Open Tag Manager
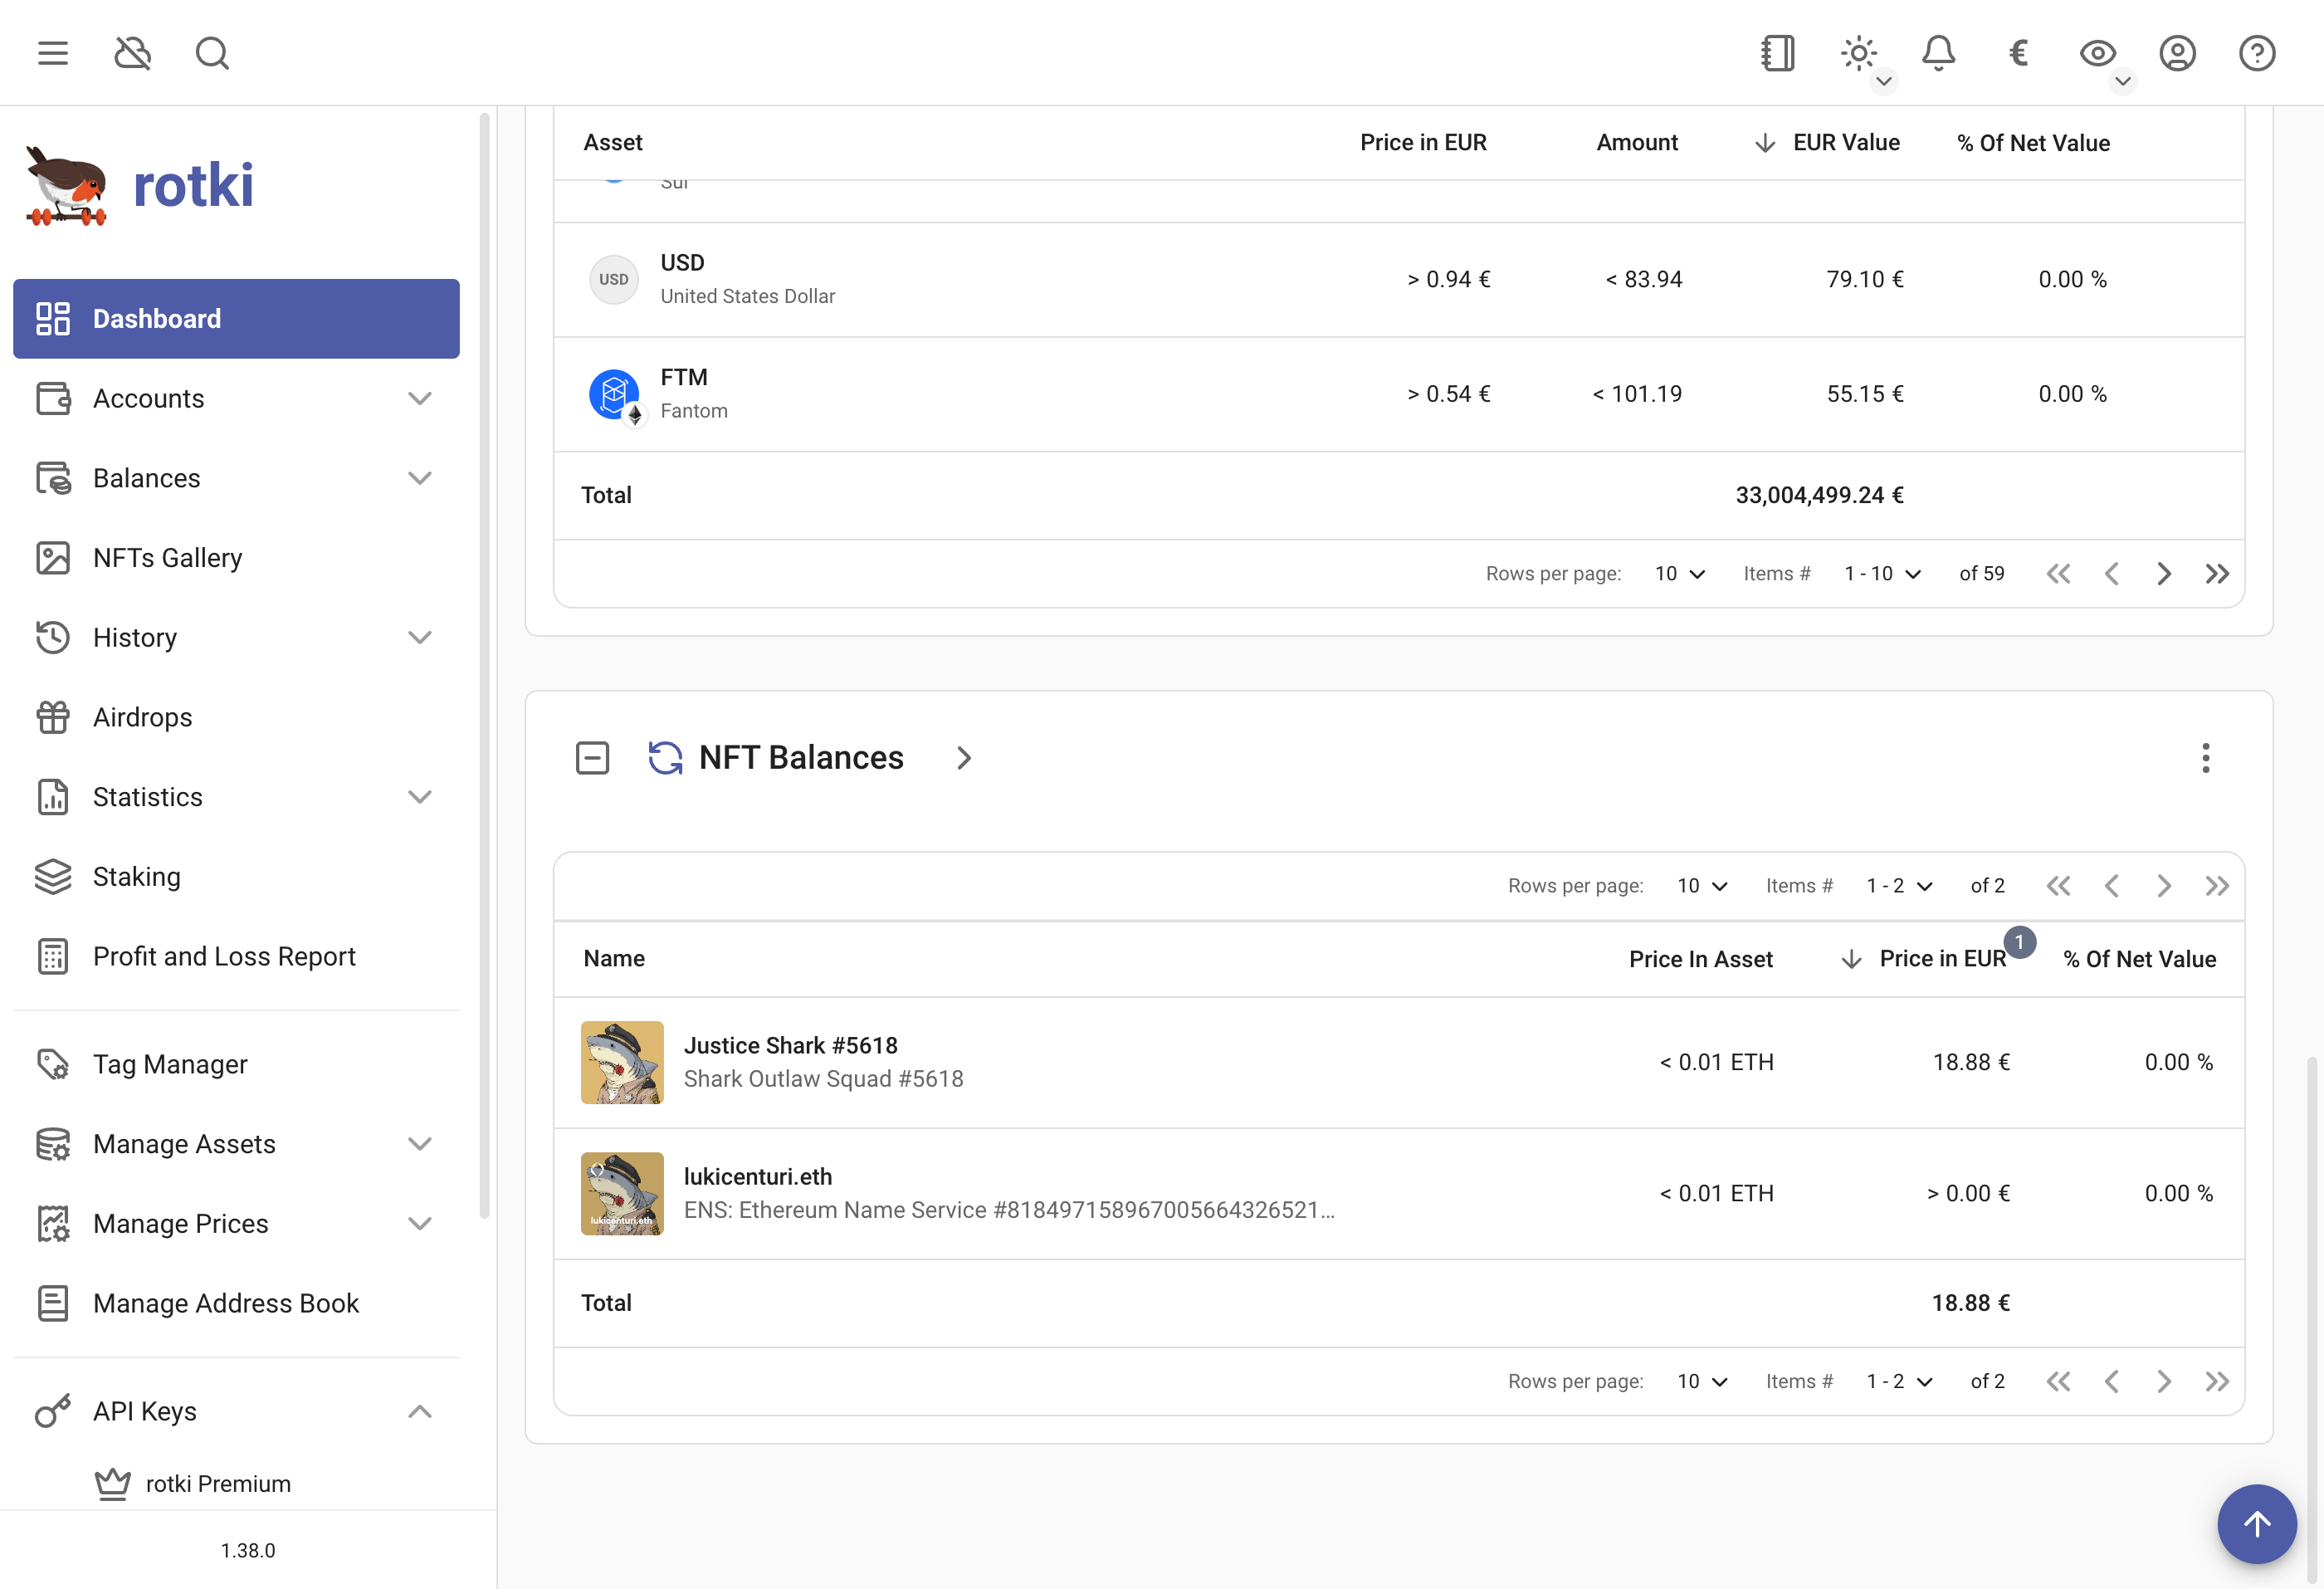The width and height of the screenshot is (2324, 1589). (x=236, y=1064)
